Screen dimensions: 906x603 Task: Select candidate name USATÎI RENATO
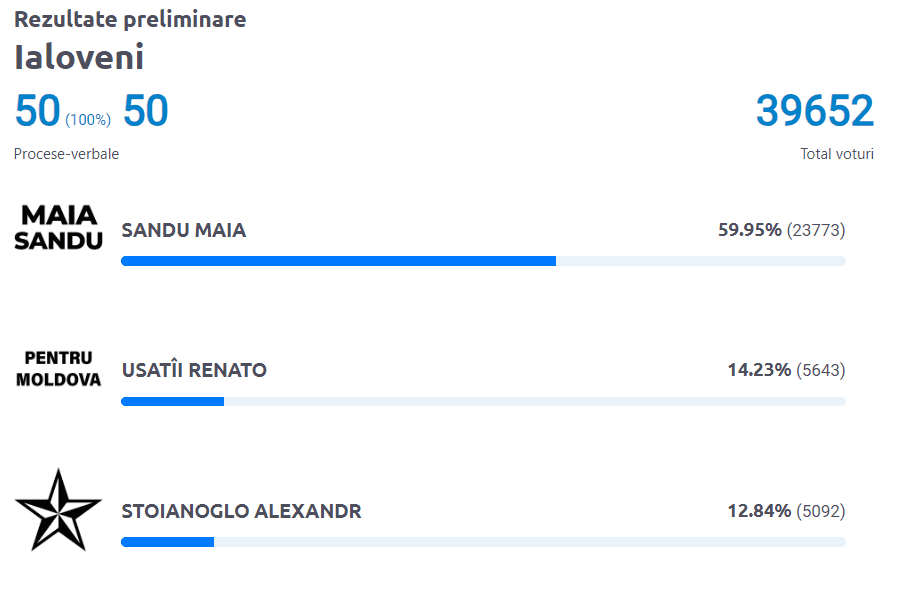[x=194, y=371]
